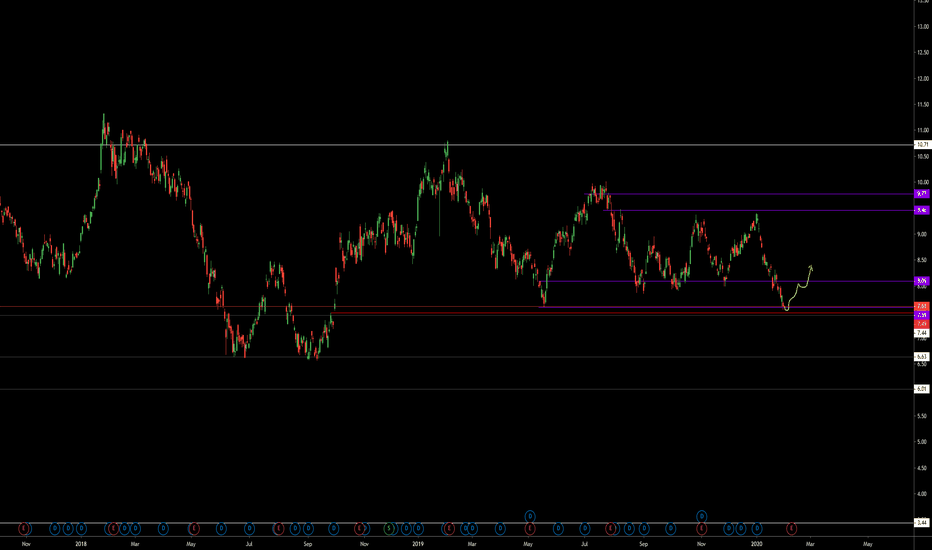Click the 2019 label on time axis
Image resolution: width=932 pixels, height=550 pixels.
418,543
